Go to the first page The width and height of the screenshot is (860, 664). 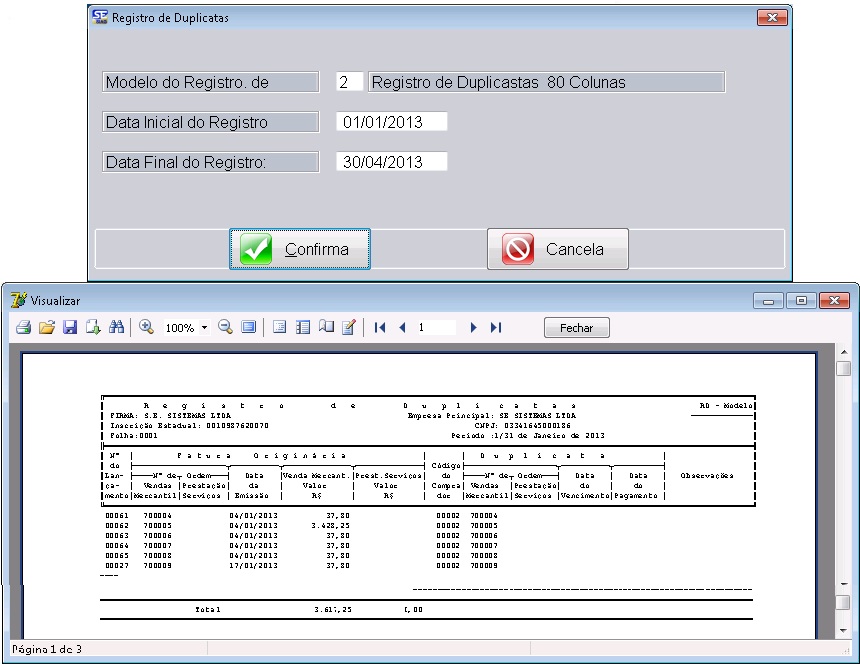tap(380, 327)
